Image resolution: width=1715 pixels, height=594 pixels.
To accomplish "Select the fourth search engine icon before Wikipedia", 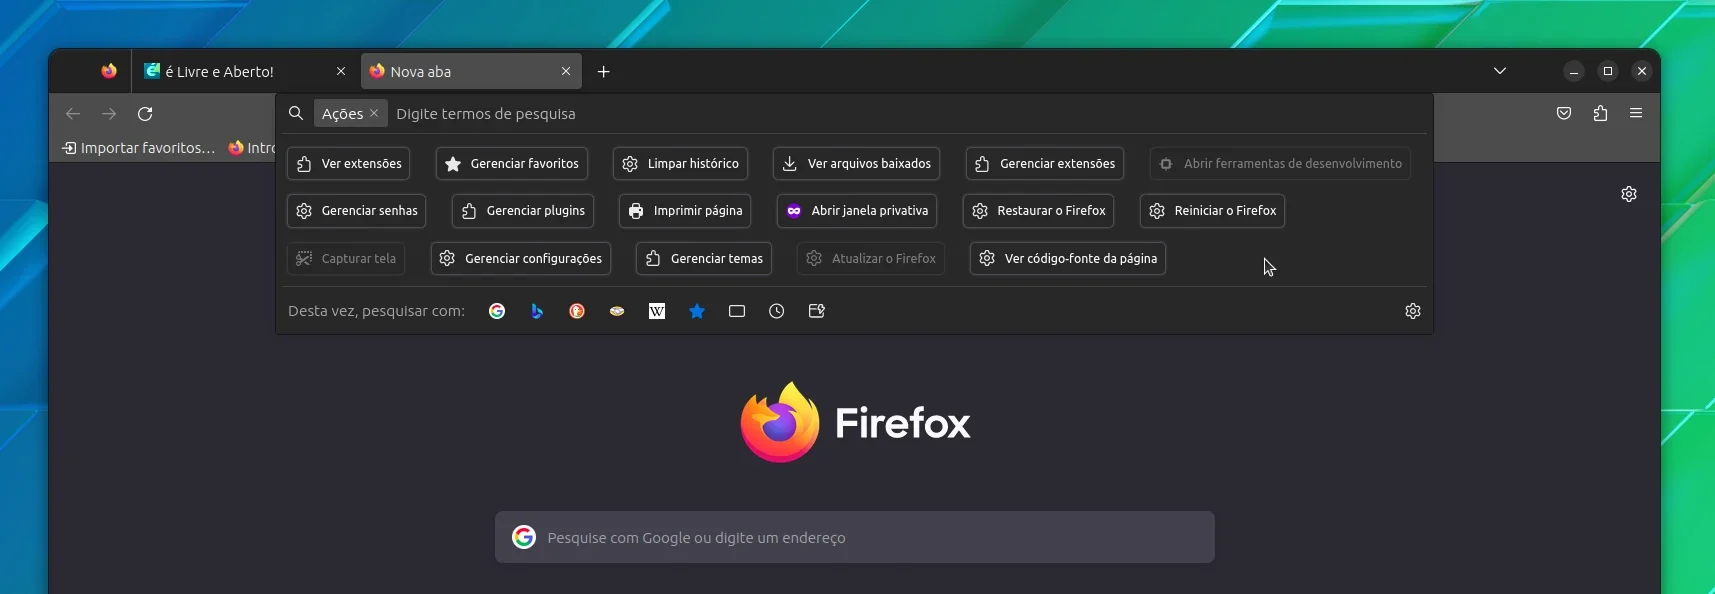I will click(617, 311).
